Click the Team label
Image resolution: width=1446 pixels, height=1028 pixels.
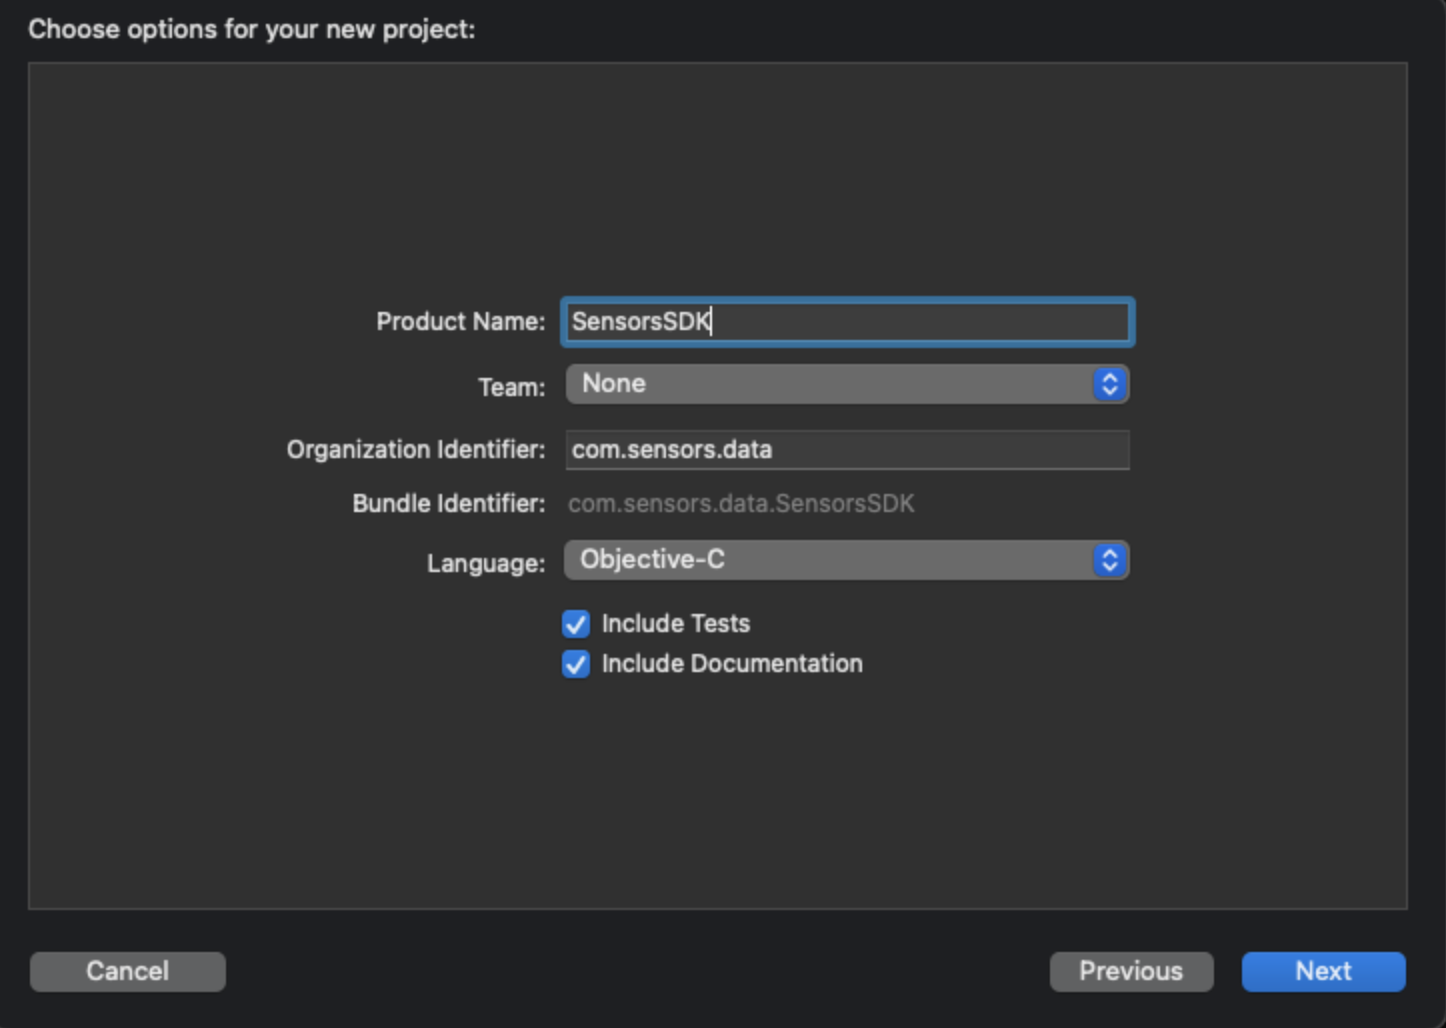click(x=512, y=387)
